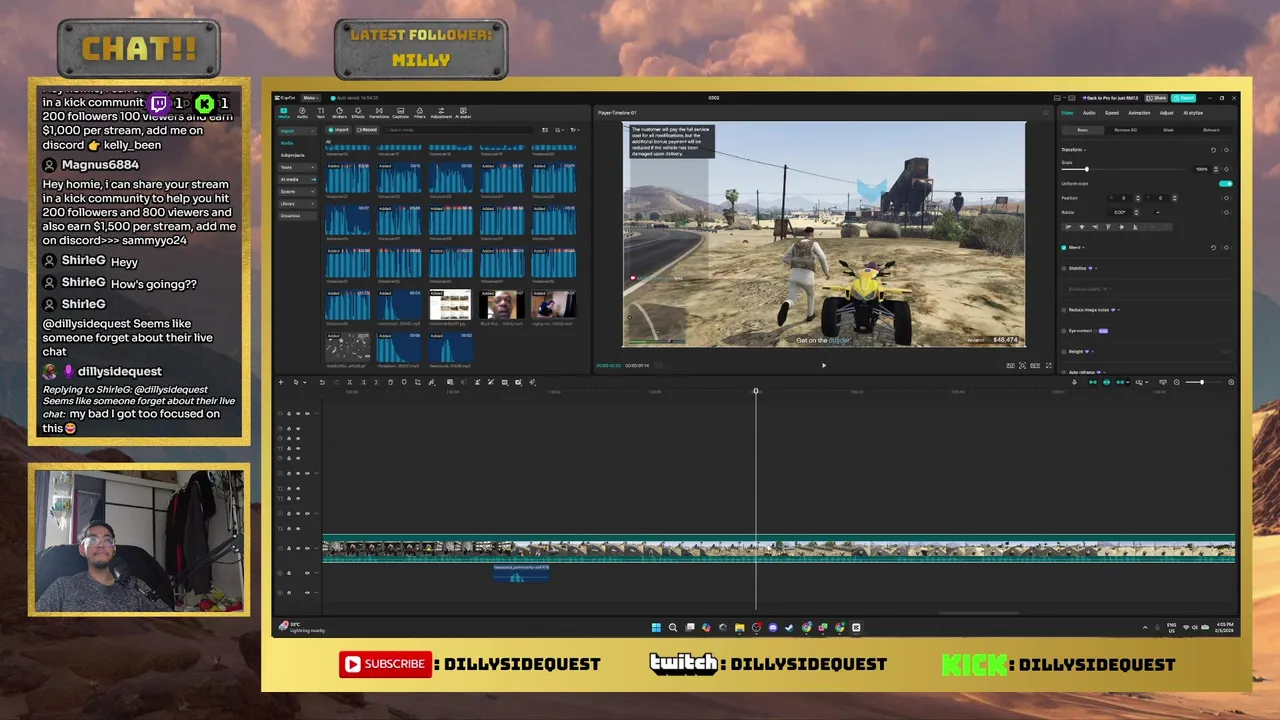Click the timeline playhead marker
Image resolution: width=1280 pixels, height=720 pixels.
coord(756,391)
